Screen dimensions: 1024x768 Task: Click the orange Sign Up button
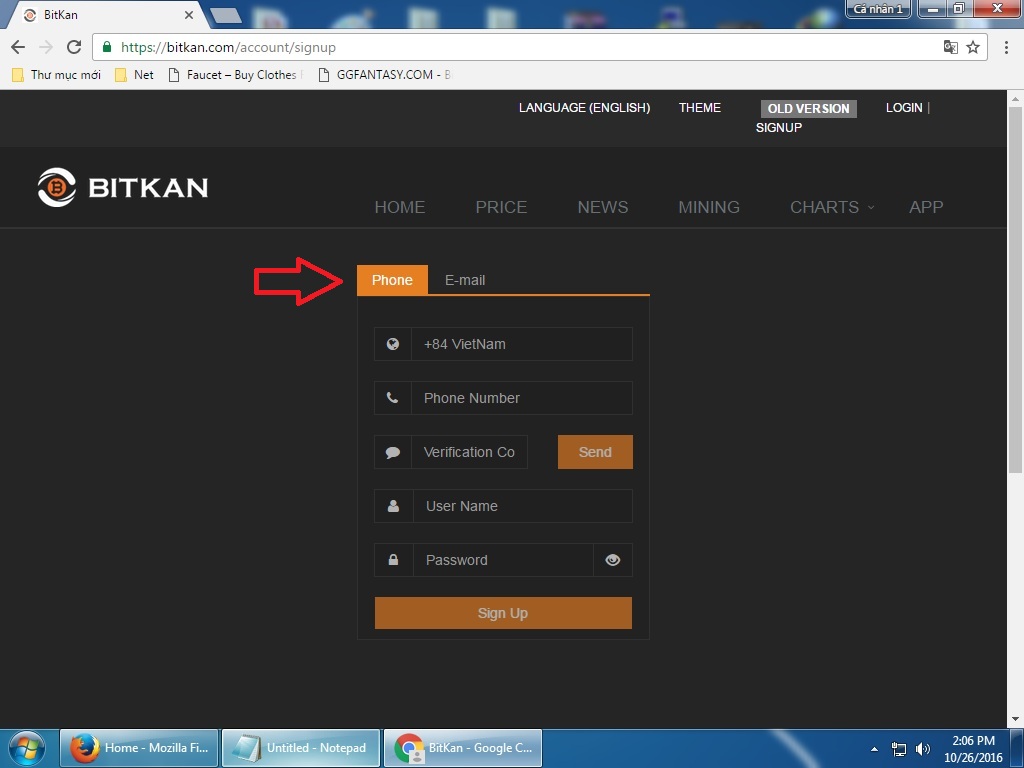coord(503,613)
